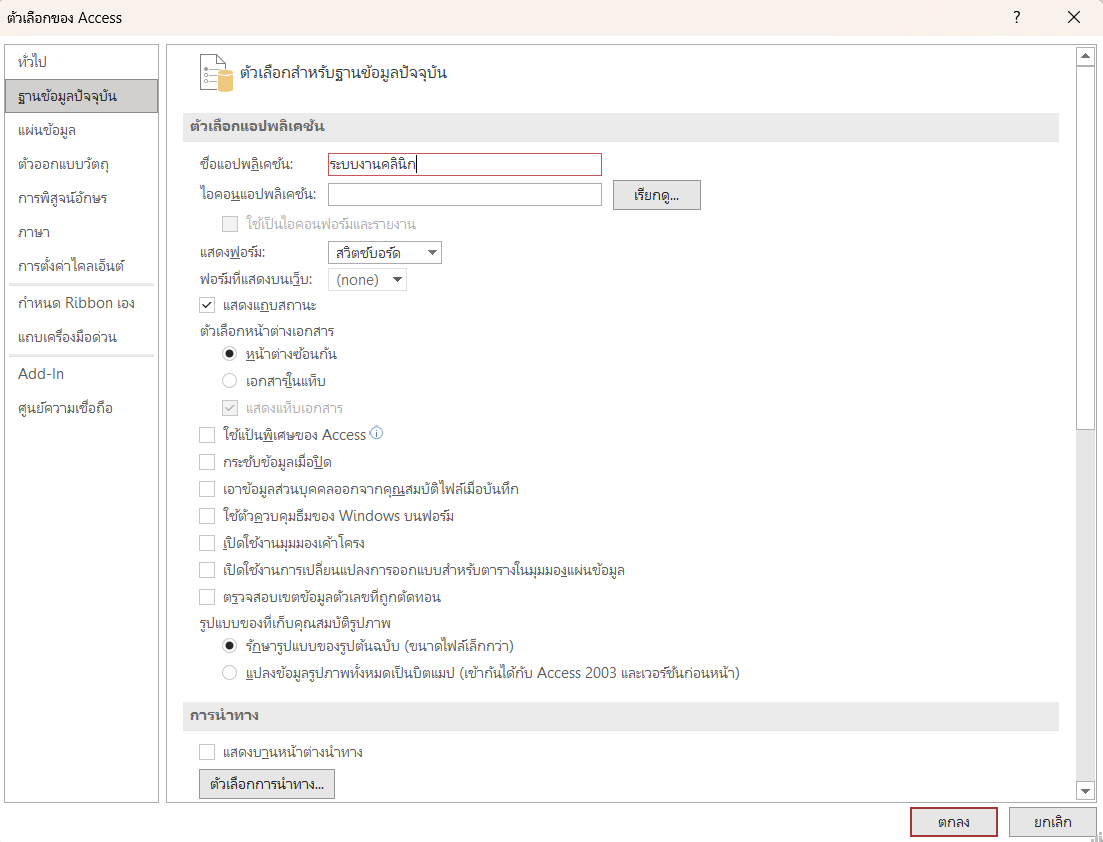The image size is (1103, 842).
Task: Click ชื่อแอปพลิเคชัน text field
Action: tap(464, 165)
